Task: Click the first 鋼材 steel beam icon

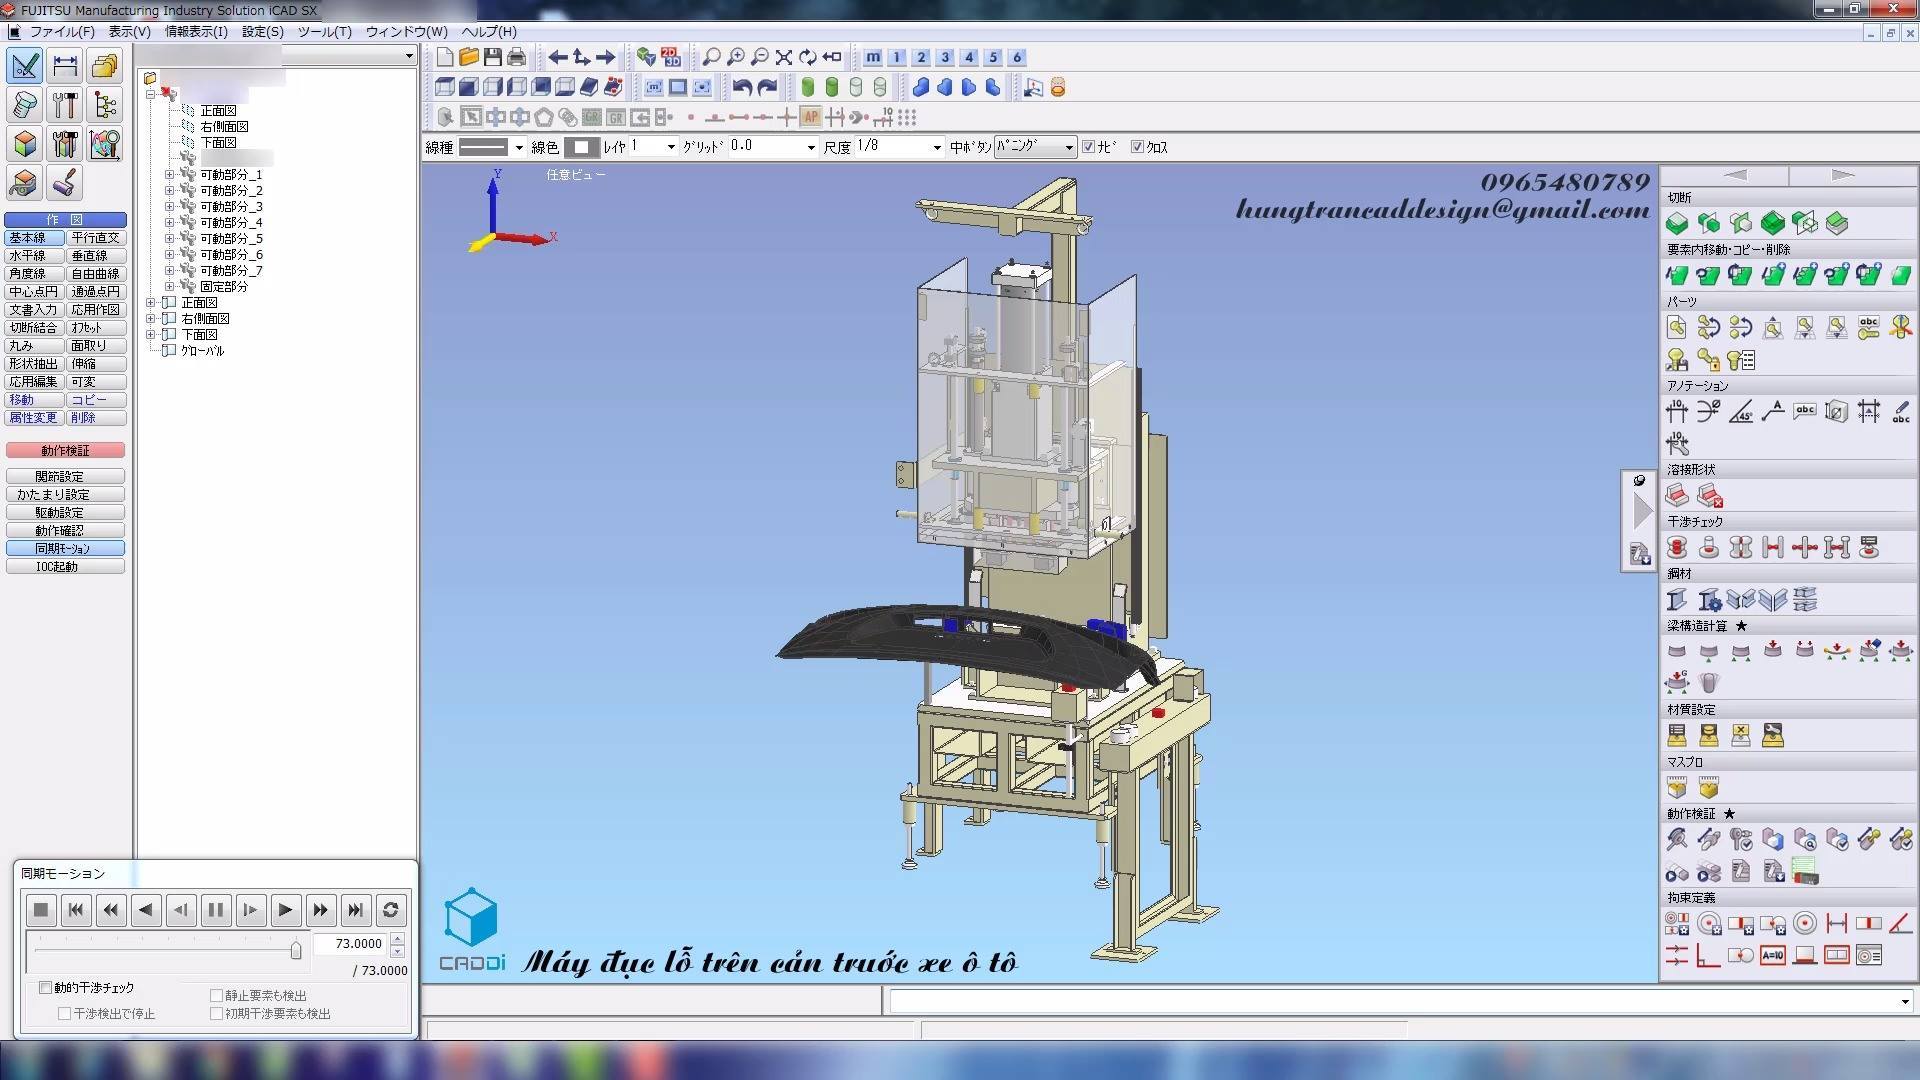Action: (1677, 599)
